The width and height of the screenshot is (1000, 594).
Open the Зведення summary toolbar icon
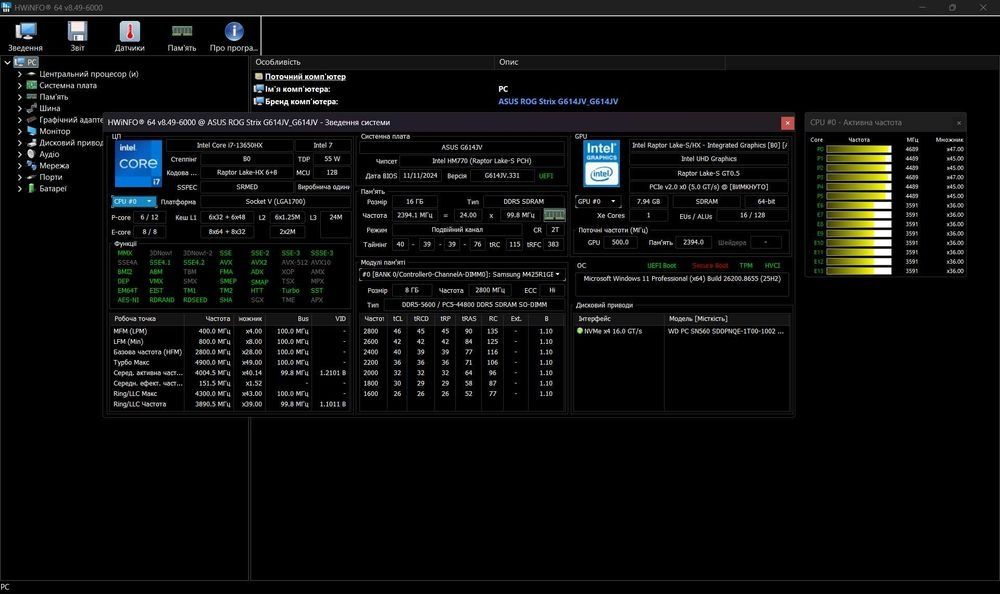[26, 36]
